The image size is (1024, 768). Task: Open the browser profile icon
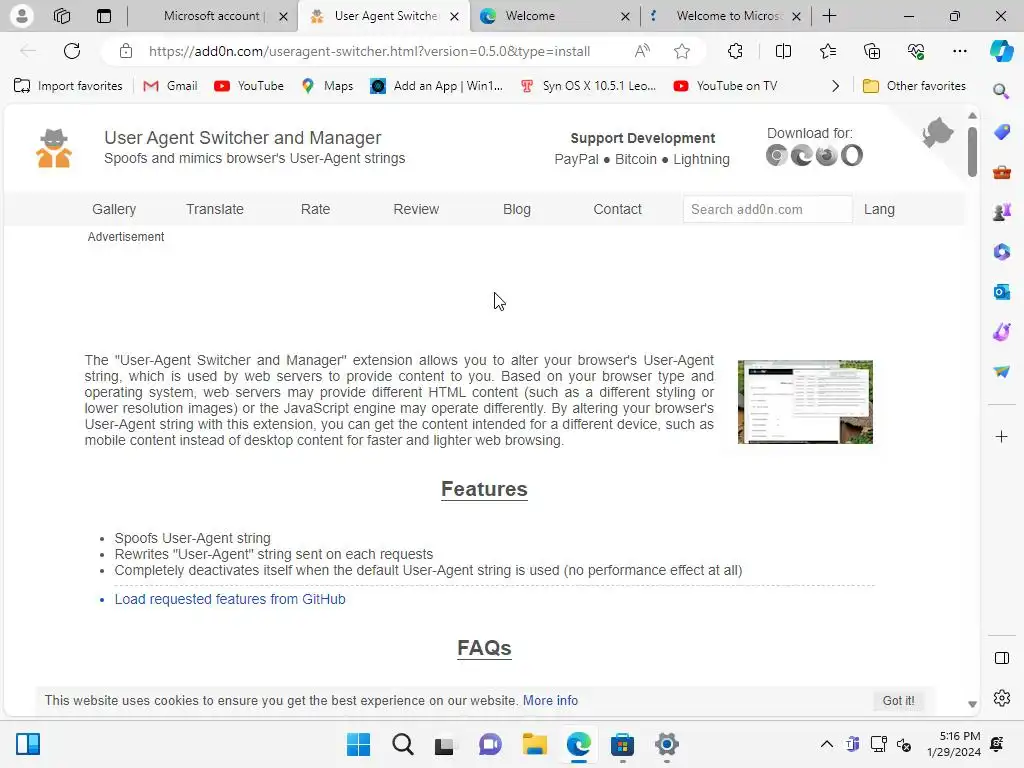22,16
